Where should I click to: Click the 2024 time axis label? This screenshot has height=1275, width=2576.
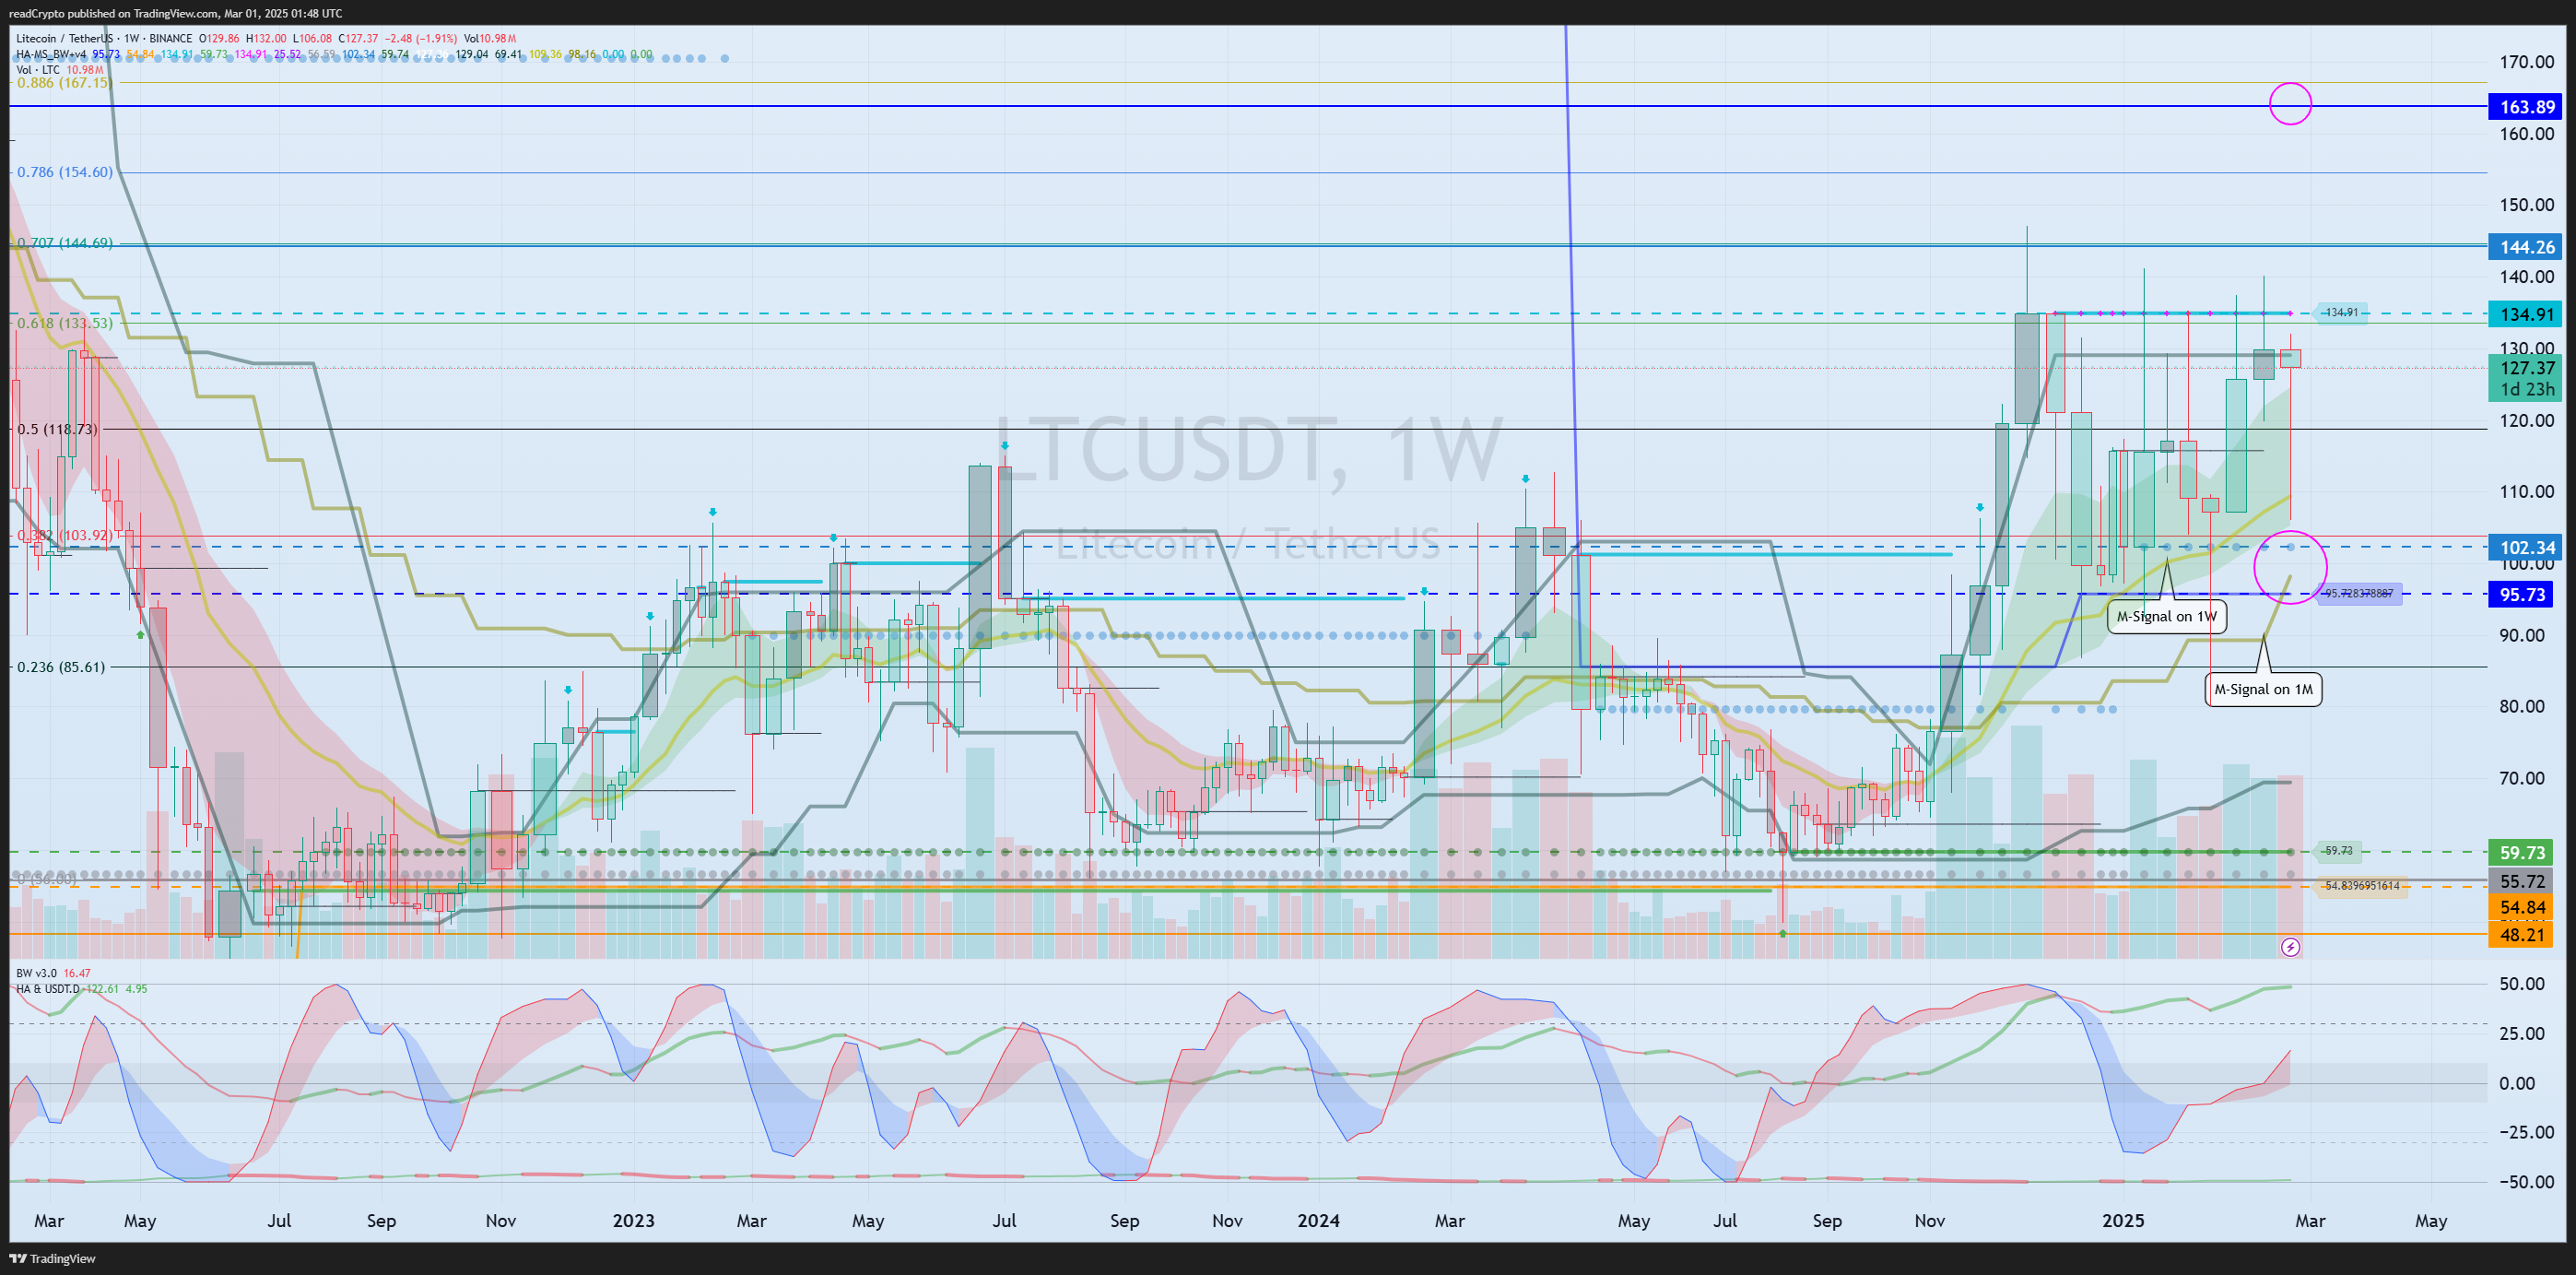pyautogui.click(x=1318, y=1221)
